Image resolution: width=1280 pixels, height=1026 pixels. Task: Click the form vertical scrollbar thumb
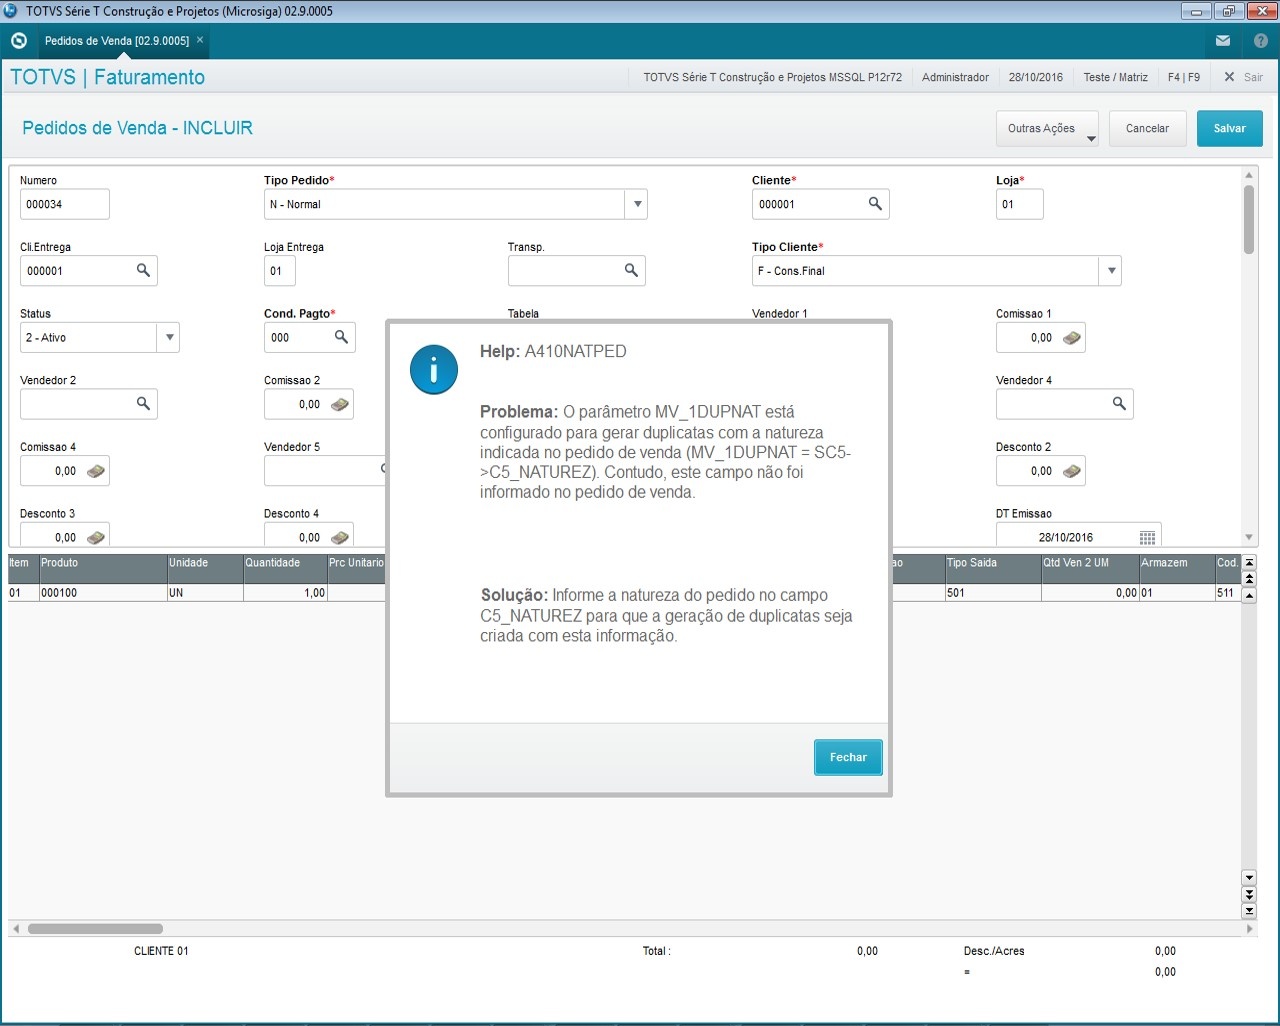(x=1249, y=220)
